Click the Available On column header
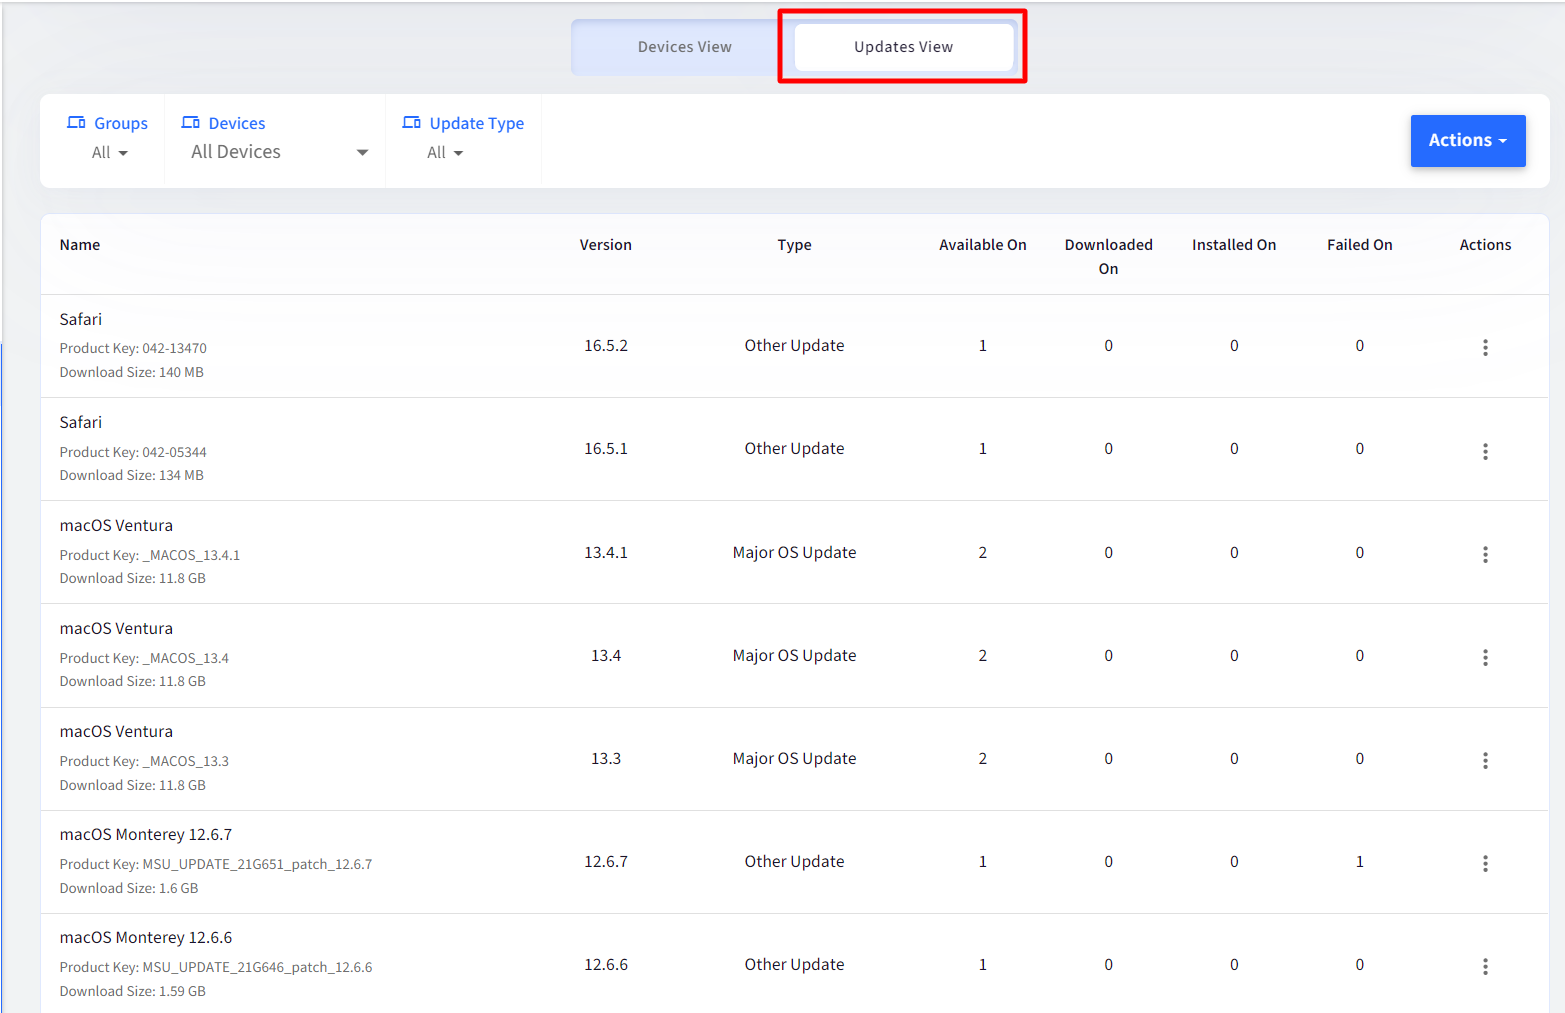This screenshot has width=1565, height=1013. point(982,245)
